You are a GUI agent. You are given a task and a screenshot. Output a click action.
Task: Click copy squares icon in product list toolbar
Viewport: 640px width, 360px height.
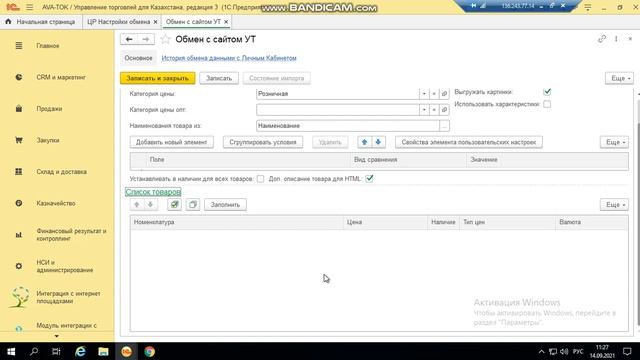click(x=193, y=204)
